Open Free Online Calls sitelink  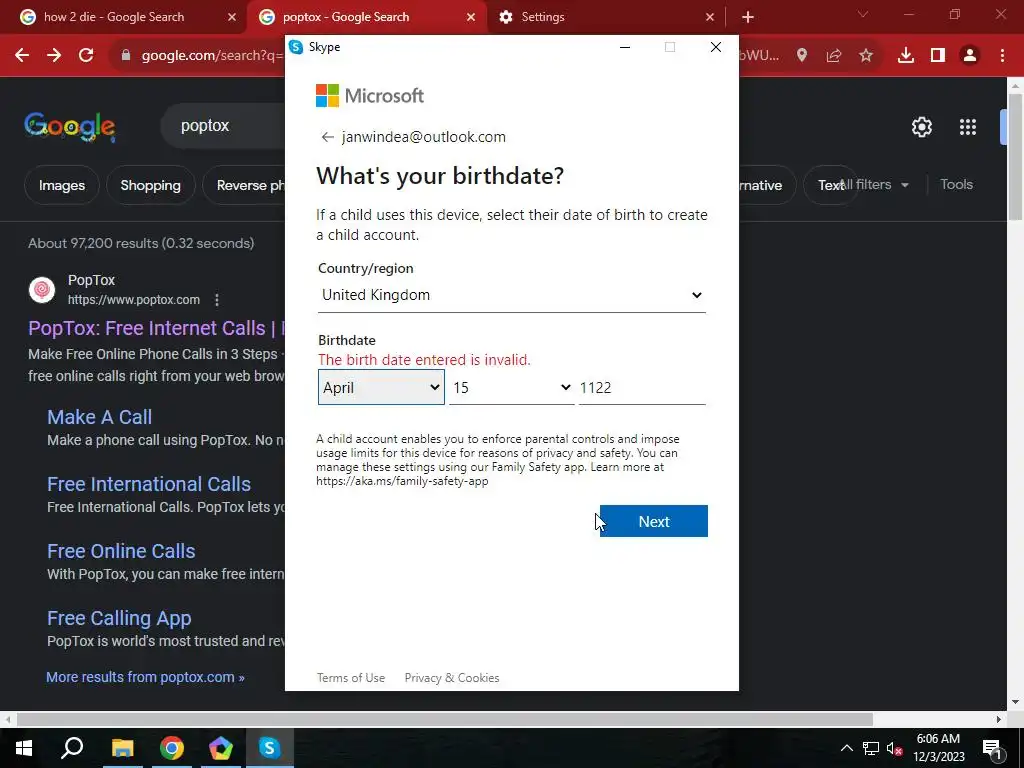(x=121, y=551)
